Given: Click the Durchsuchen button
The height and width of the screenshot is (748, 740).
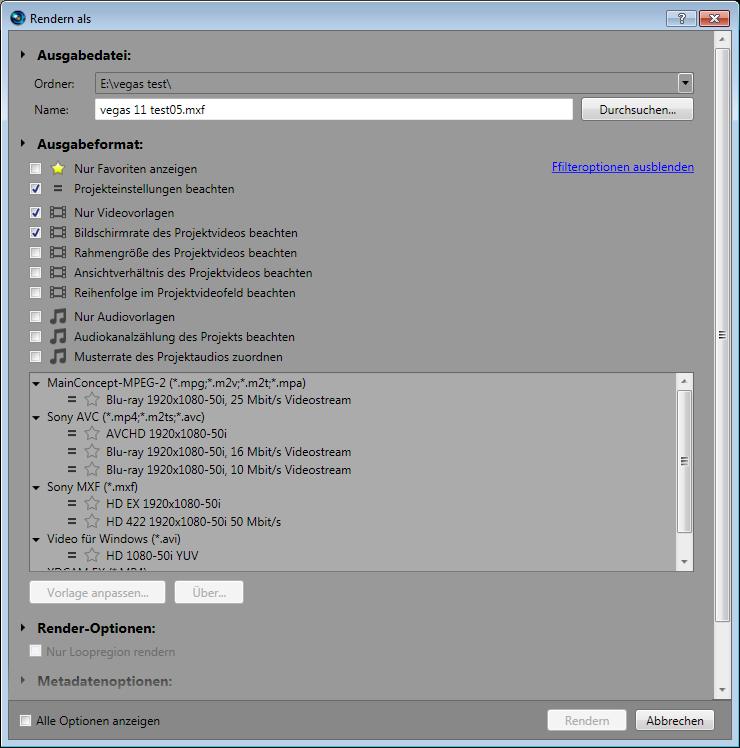Looking at the screenshot, I should [x=637, y=110].
